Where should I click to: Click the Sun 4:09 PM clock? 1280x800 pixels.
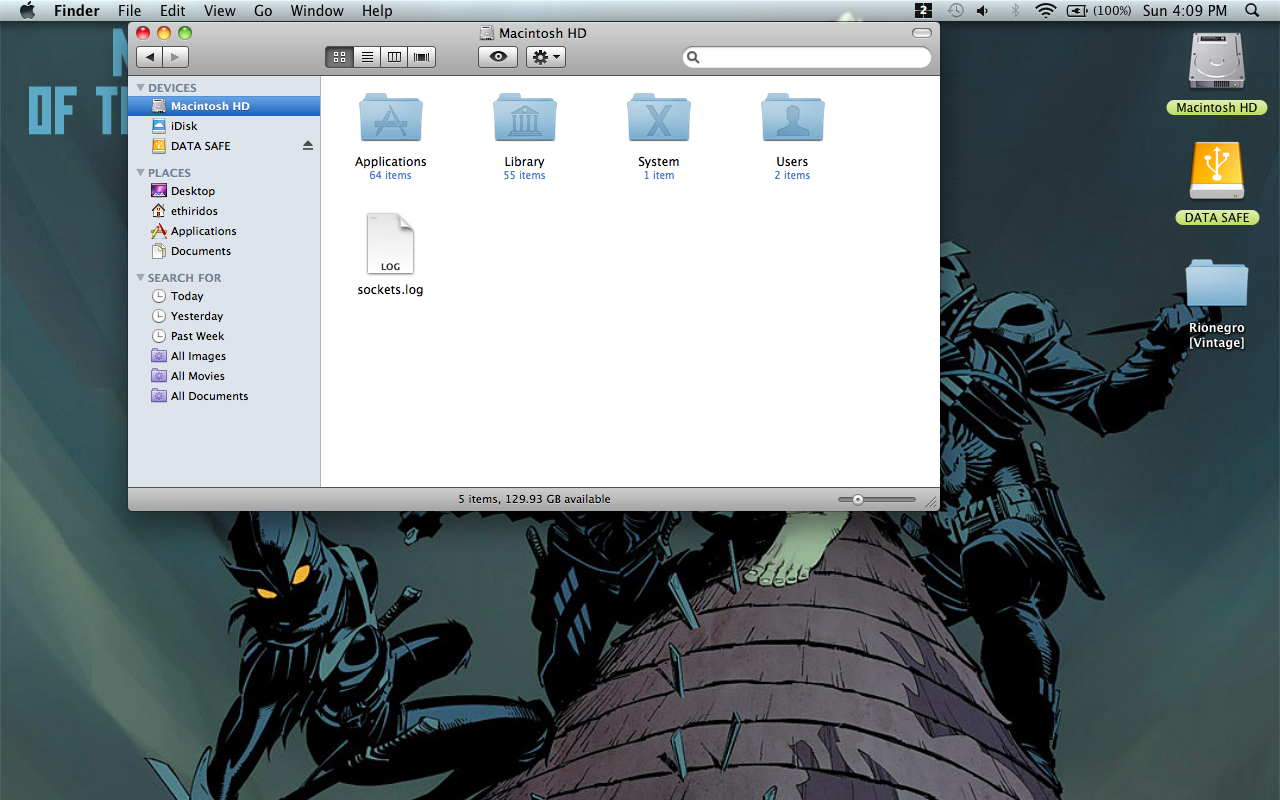[x=1185, y=11]
